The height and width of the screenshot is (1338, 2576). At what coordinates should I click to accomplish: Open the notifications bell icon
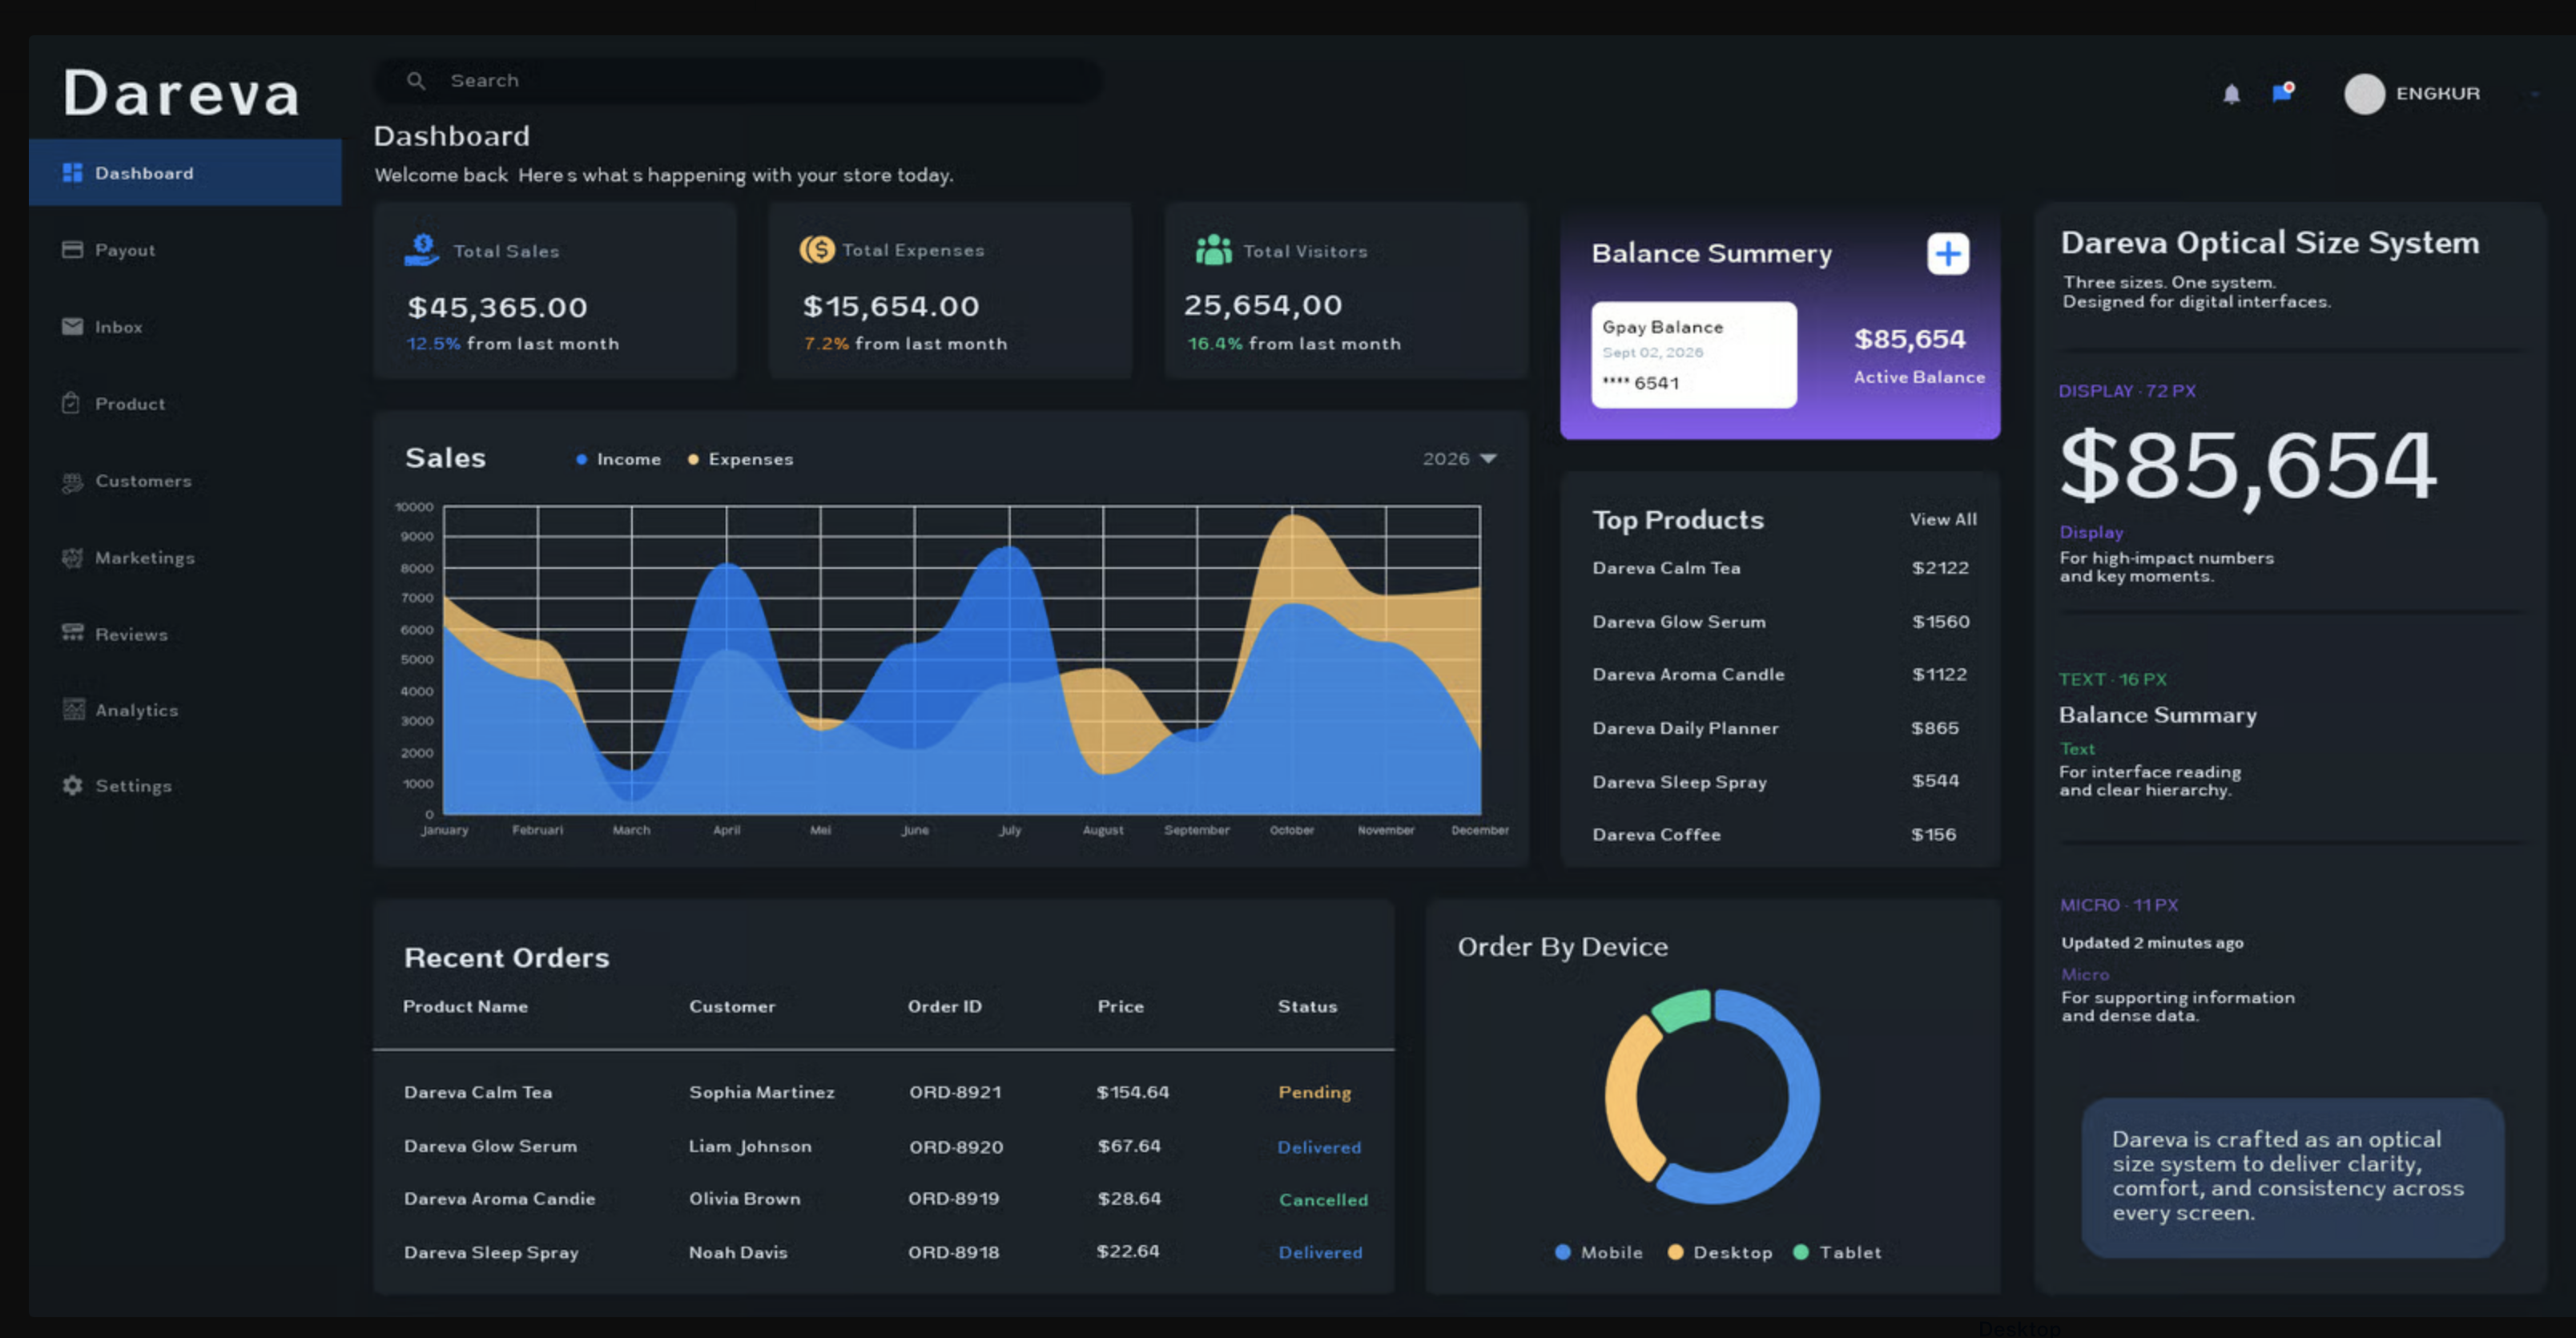(x=2231, y=94)
